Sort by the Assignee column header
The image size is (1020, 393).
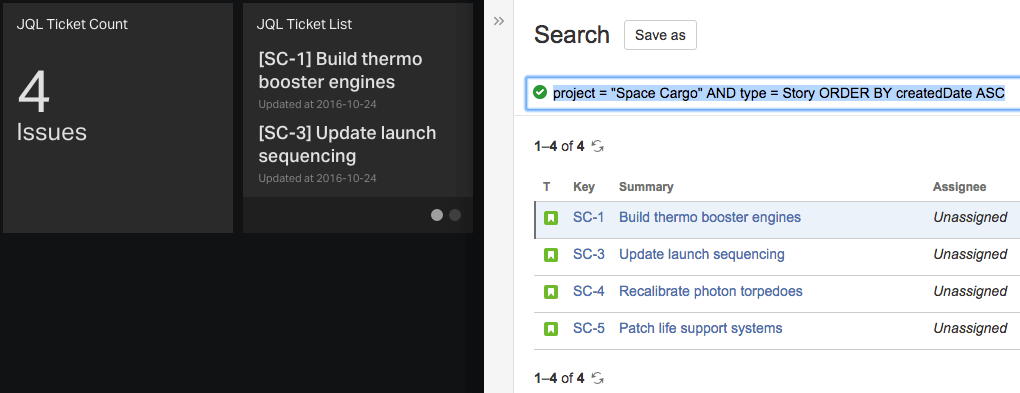pos(960,187)
